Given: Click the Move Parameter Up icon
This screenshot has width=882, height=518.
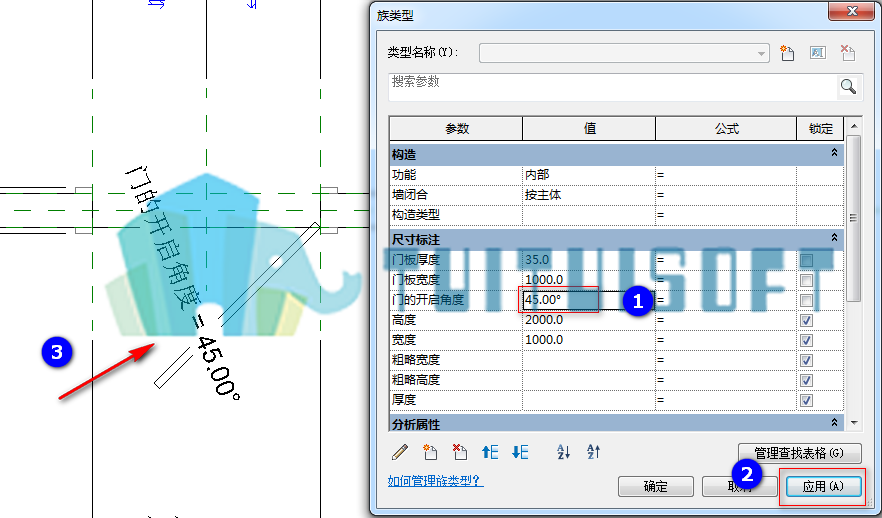Looking at the screenshot, I should coord(490,451).
